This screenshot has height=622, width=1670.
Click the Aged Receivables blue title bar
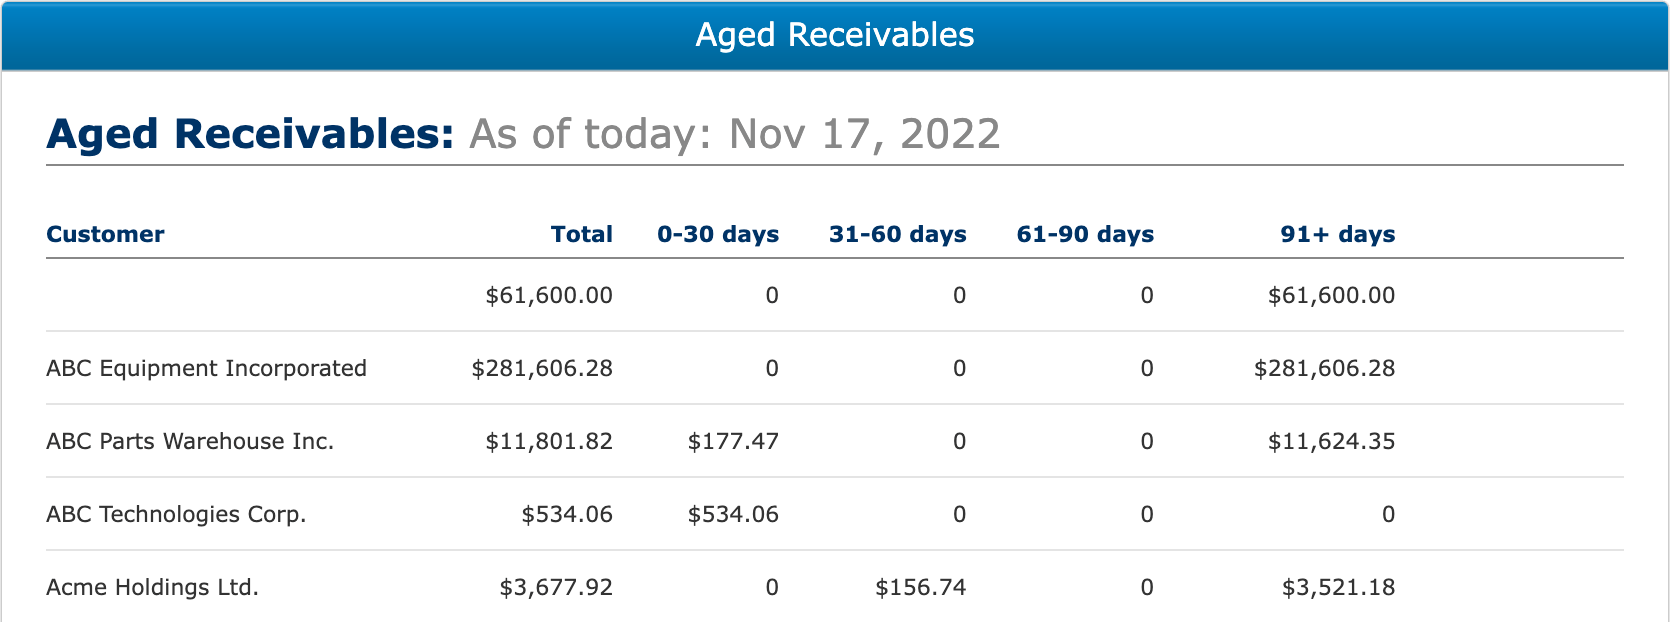pos(835,35)
